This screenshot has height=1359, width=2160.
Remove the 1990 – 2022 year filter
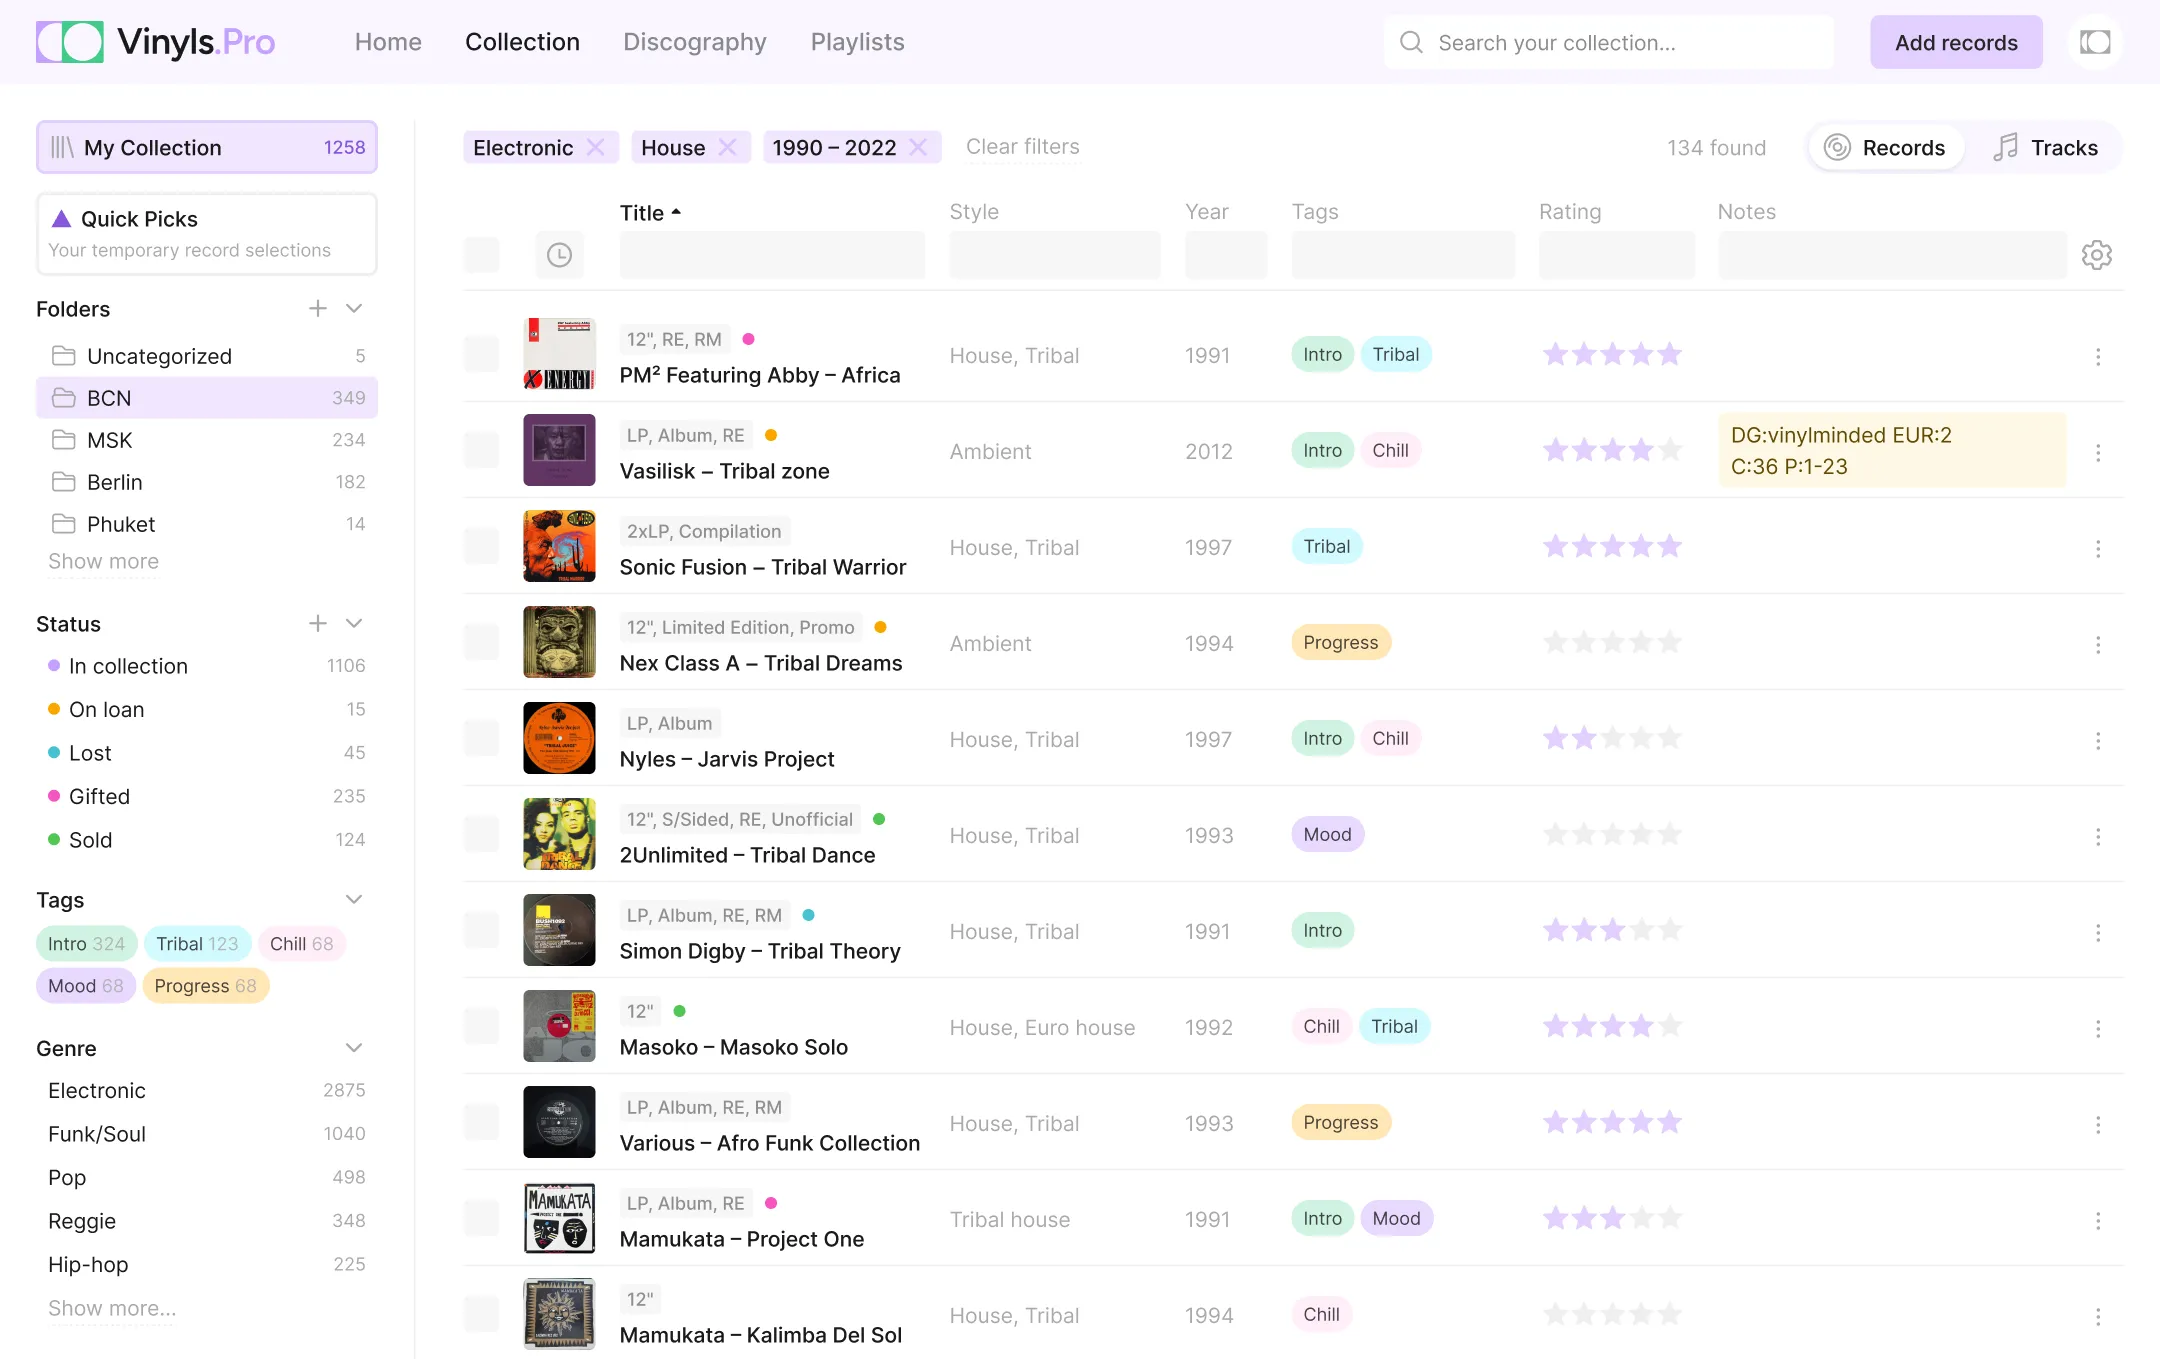[x=918, y=148]
